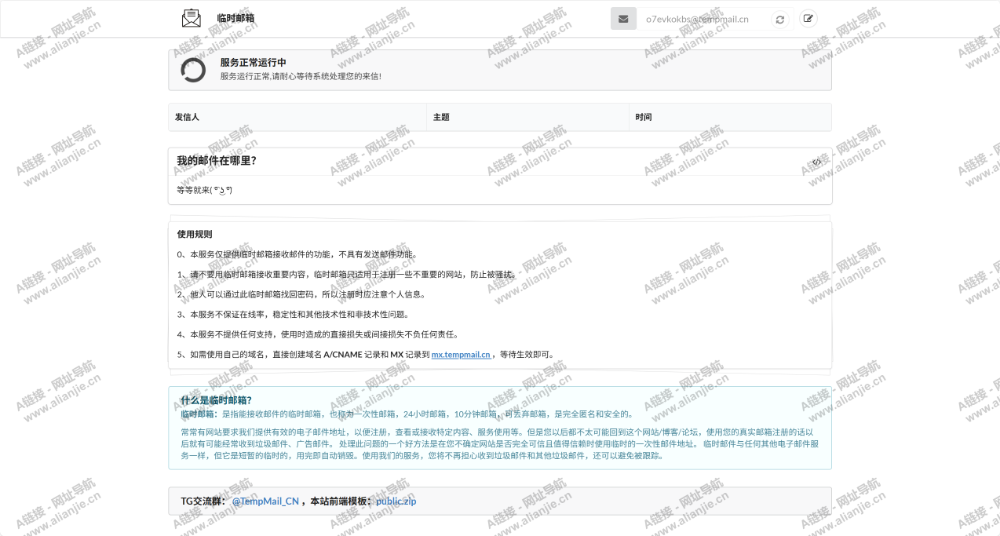
Task: Click the 我的邮件在哪里? panel heading
Action: pos(216,160)
